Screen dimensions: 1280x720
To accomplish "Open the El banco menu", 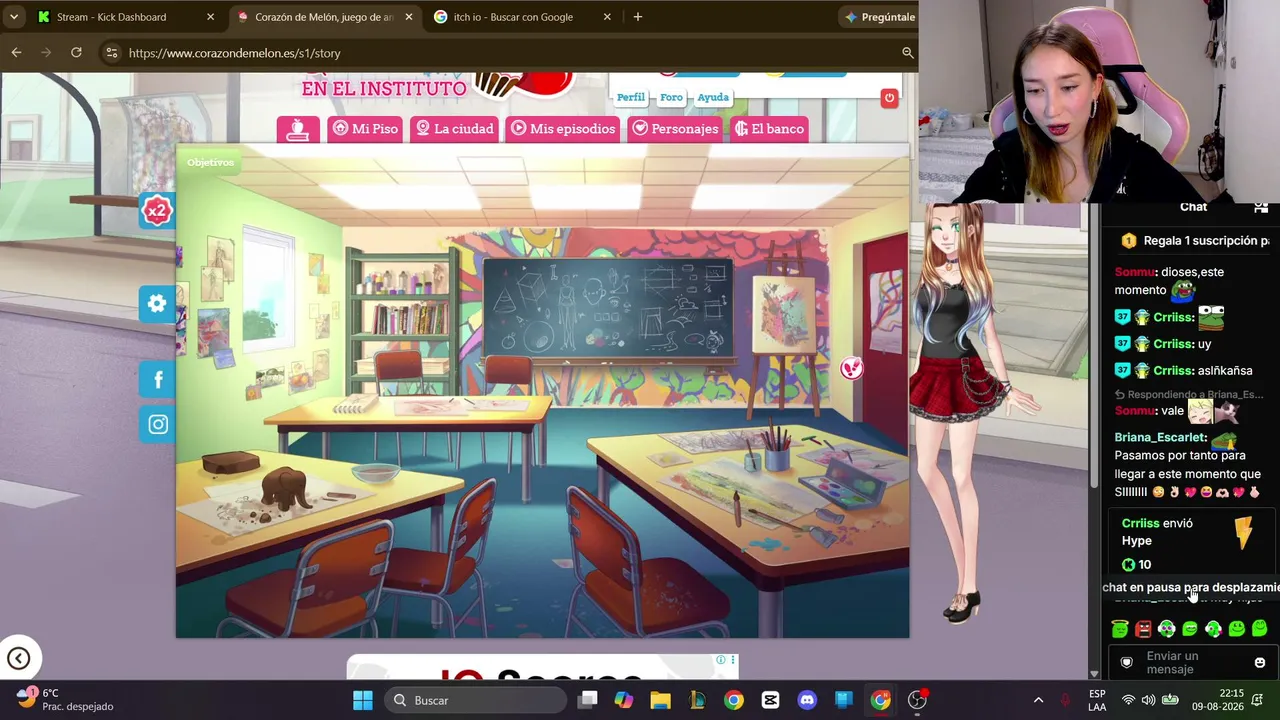I will [x=769, y=129].
